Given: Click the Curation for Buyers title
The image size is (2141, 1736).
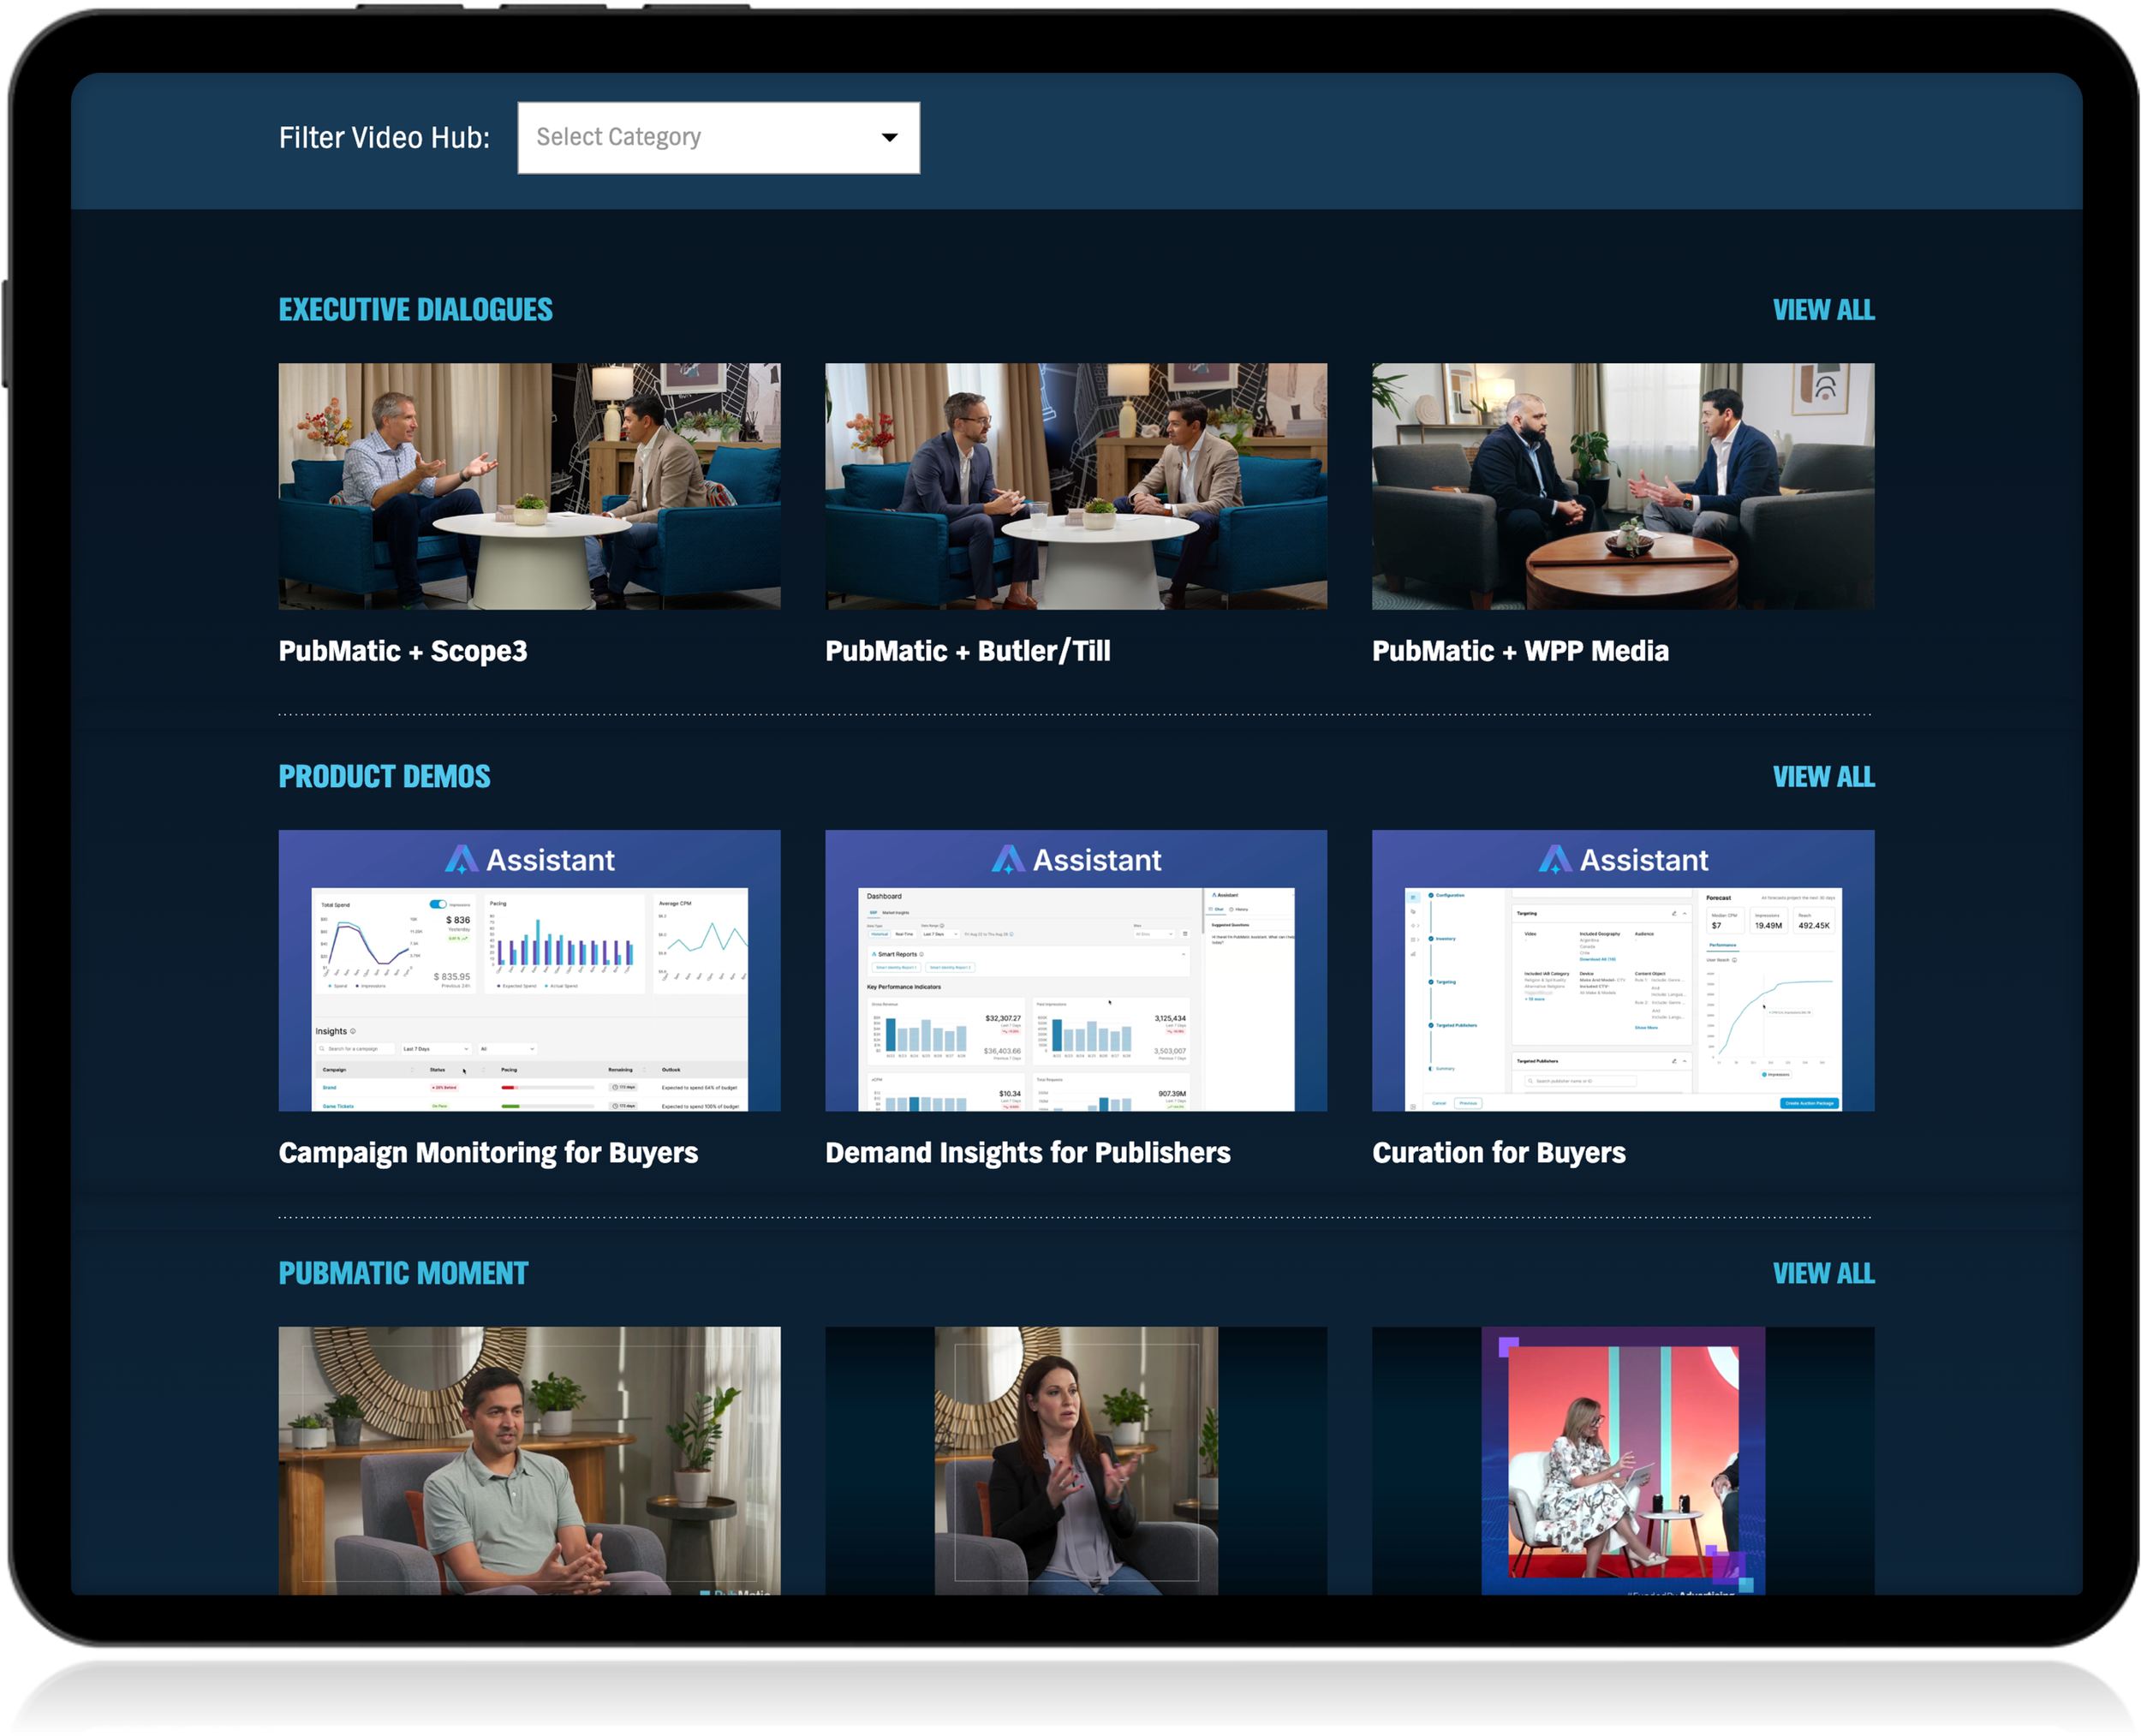Looking at the screenshot, I should 1498,1153.
